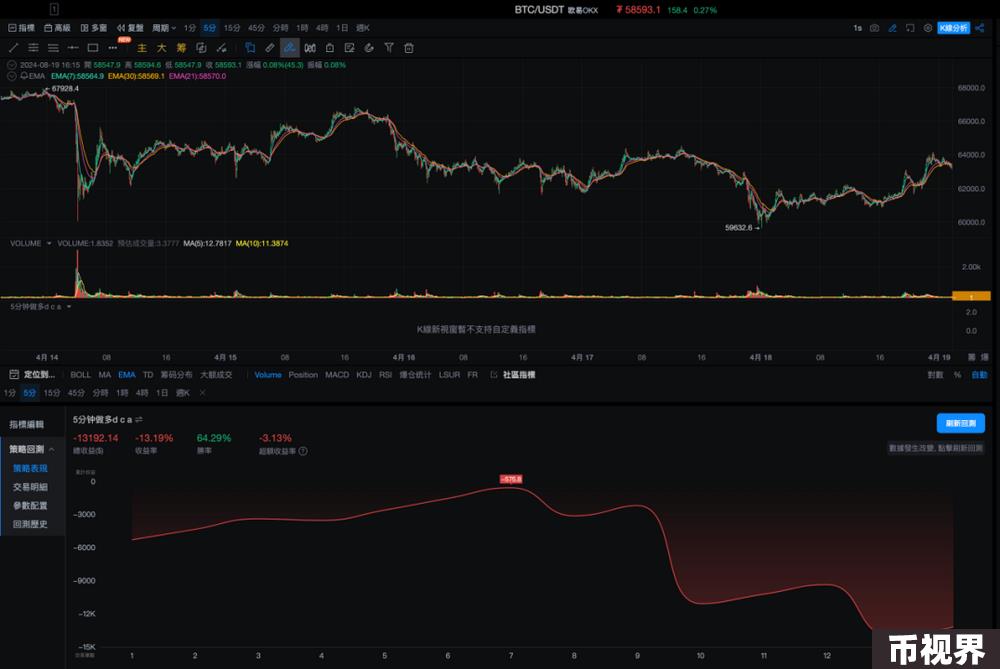
Task: Toggle the MACD sub-indicator
Action: [337, 375]
